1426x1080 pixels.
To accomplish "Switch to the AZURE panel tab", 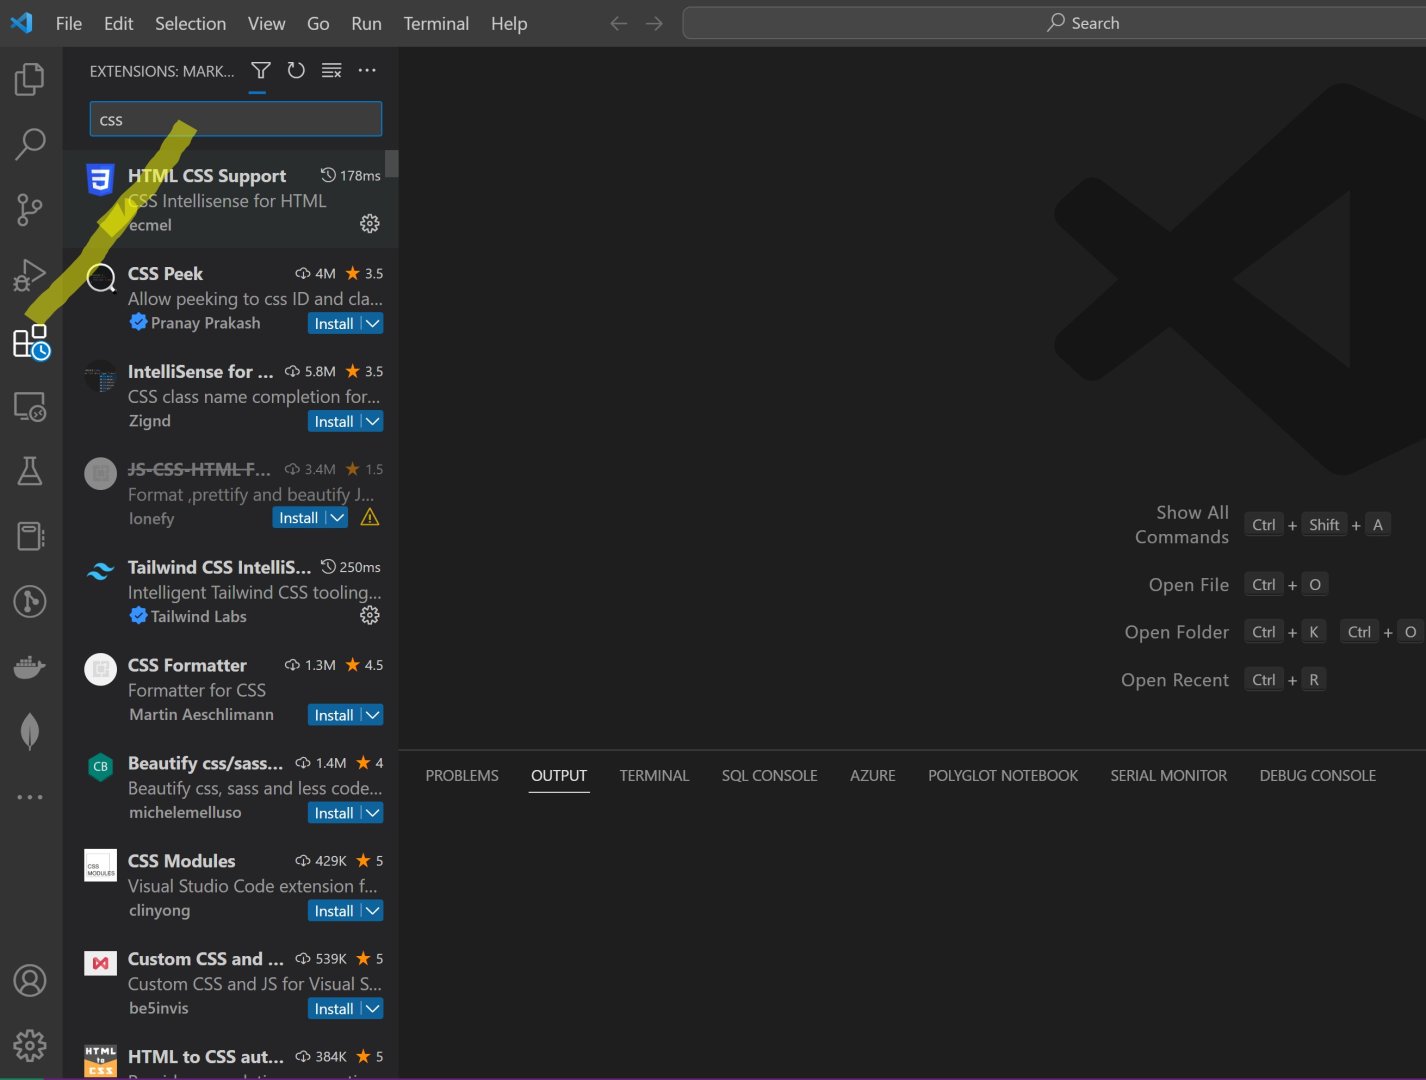I will 873,775.
